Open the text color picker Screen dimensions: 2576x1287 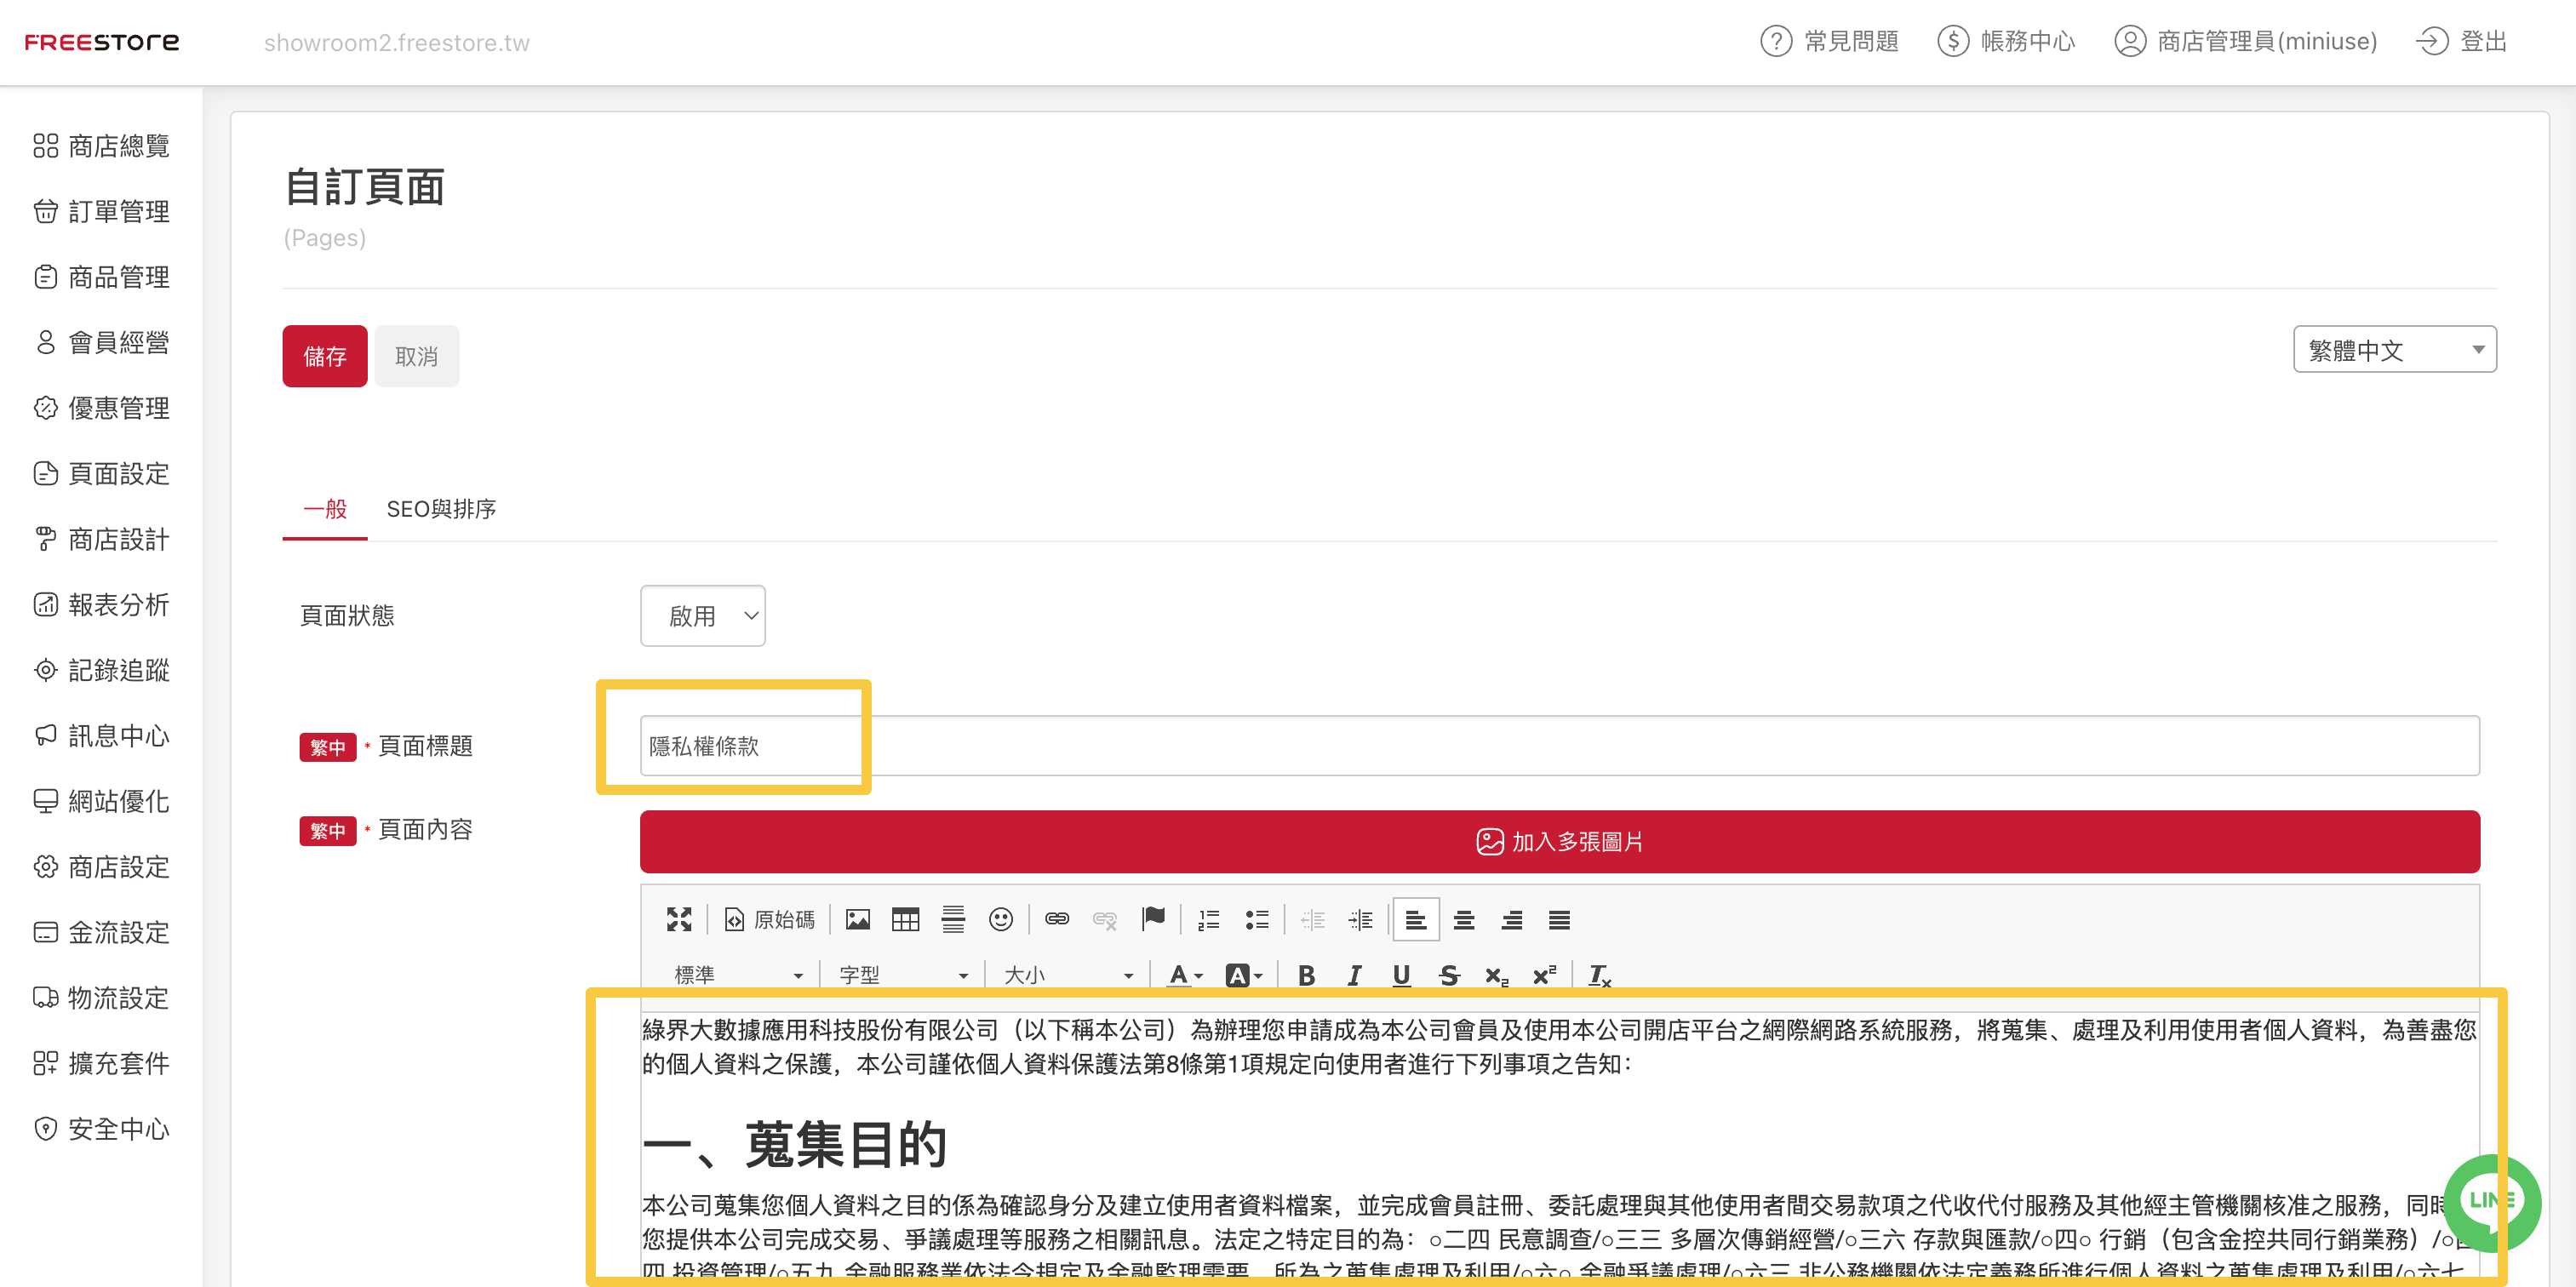(x=1184, y=975)
